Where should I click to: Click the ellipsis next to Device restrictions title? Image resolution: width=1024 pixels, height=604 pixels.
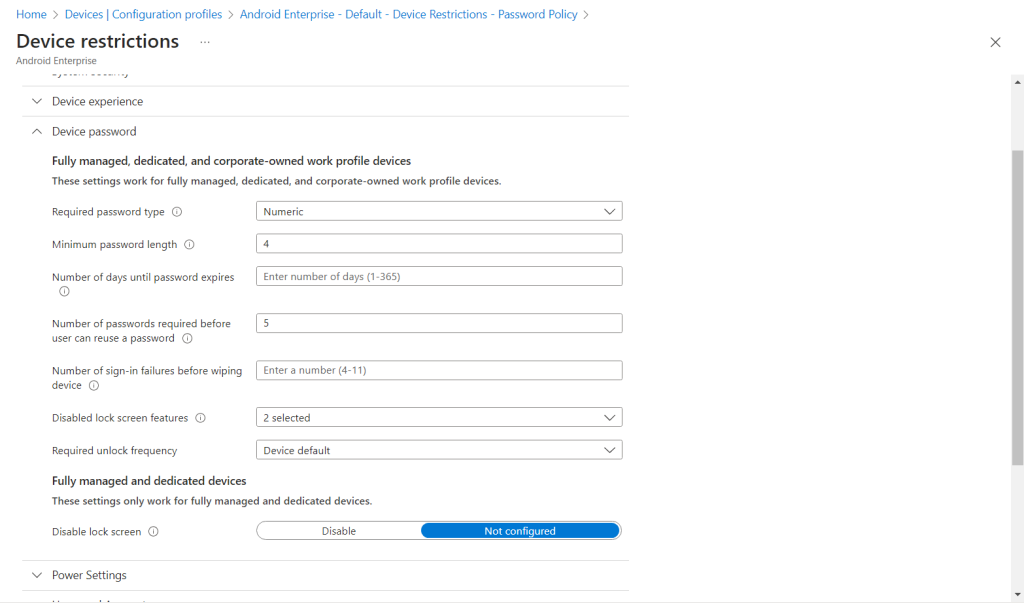click(x=204, y=42)
